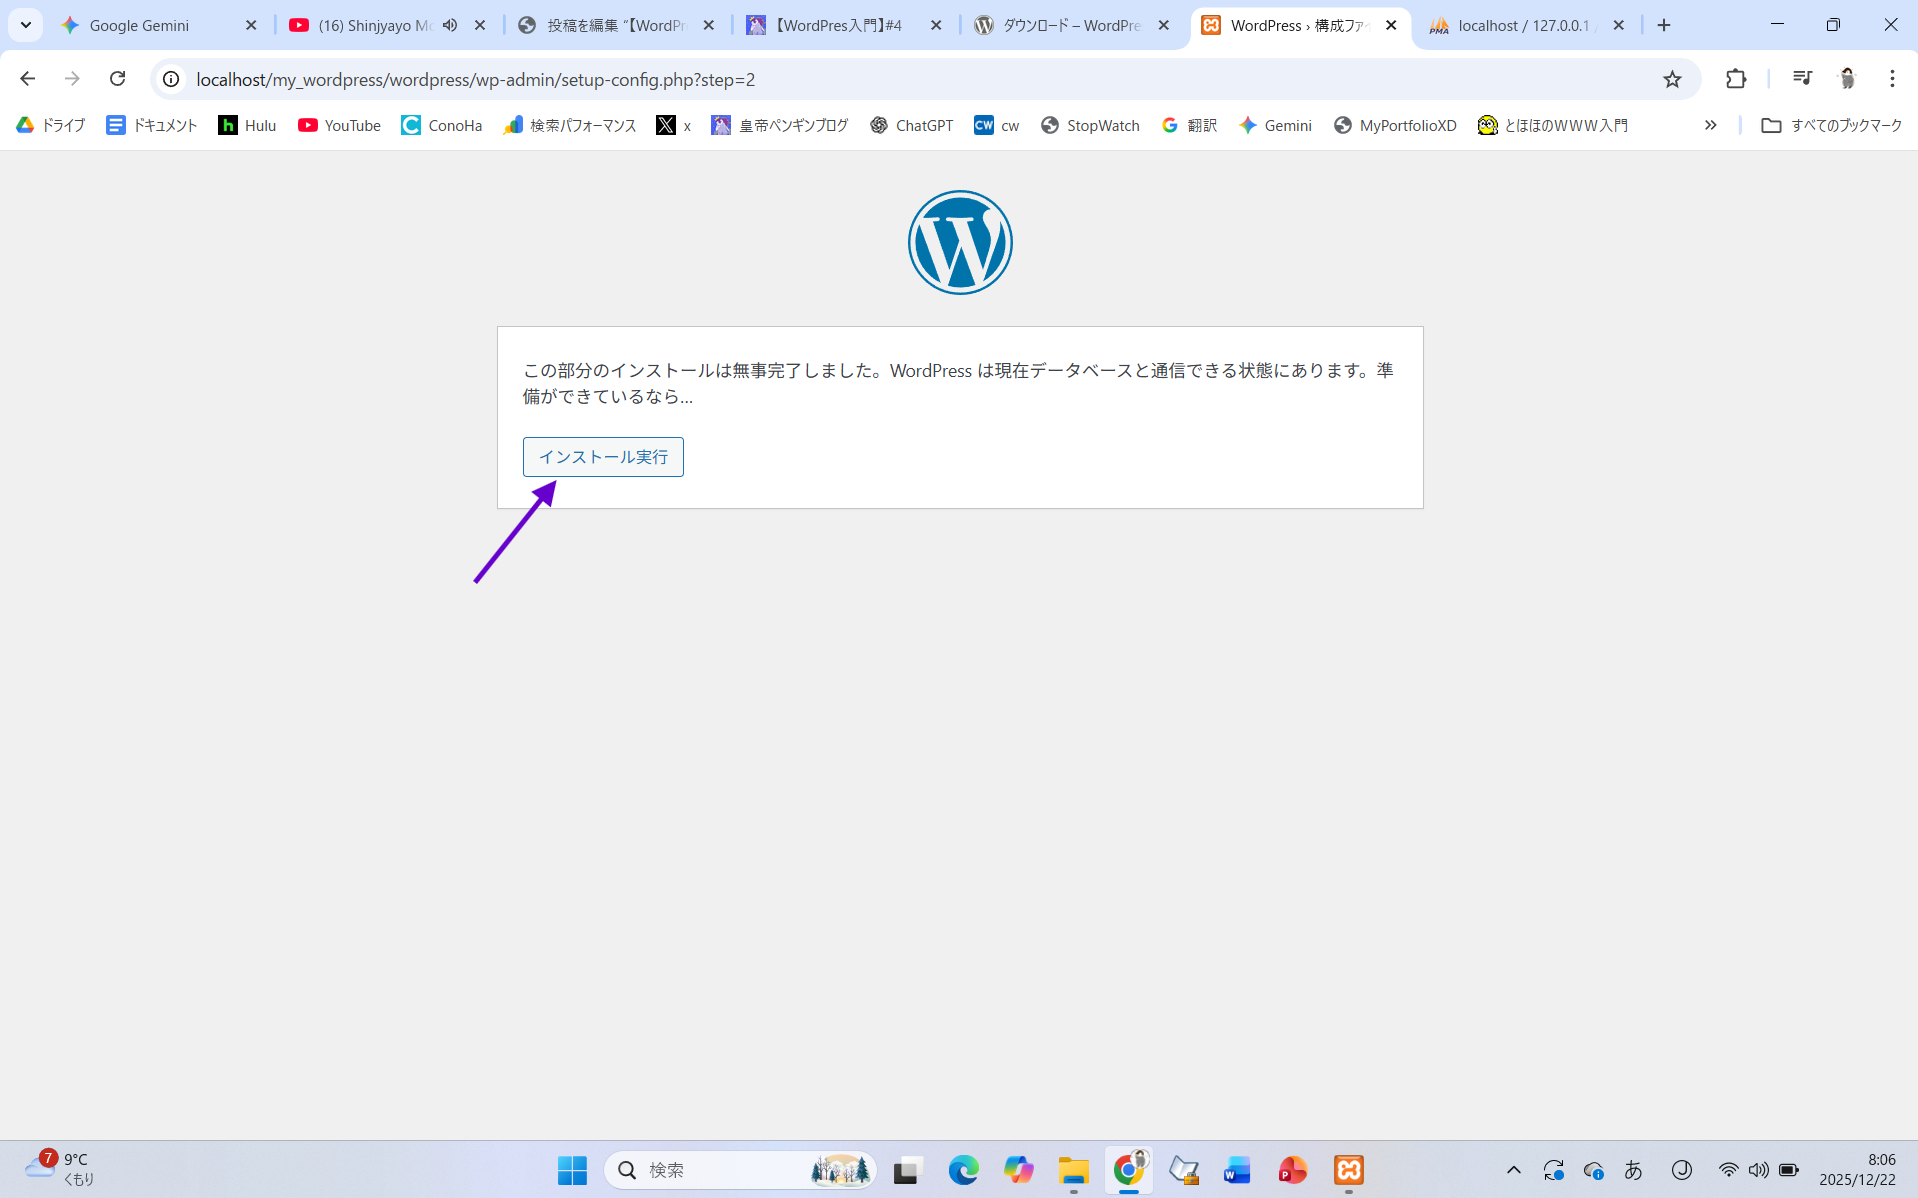Open the Extensions puzzle icon
The width and height of the screenshot is (1918, 1198).
tap(1736, 79)
